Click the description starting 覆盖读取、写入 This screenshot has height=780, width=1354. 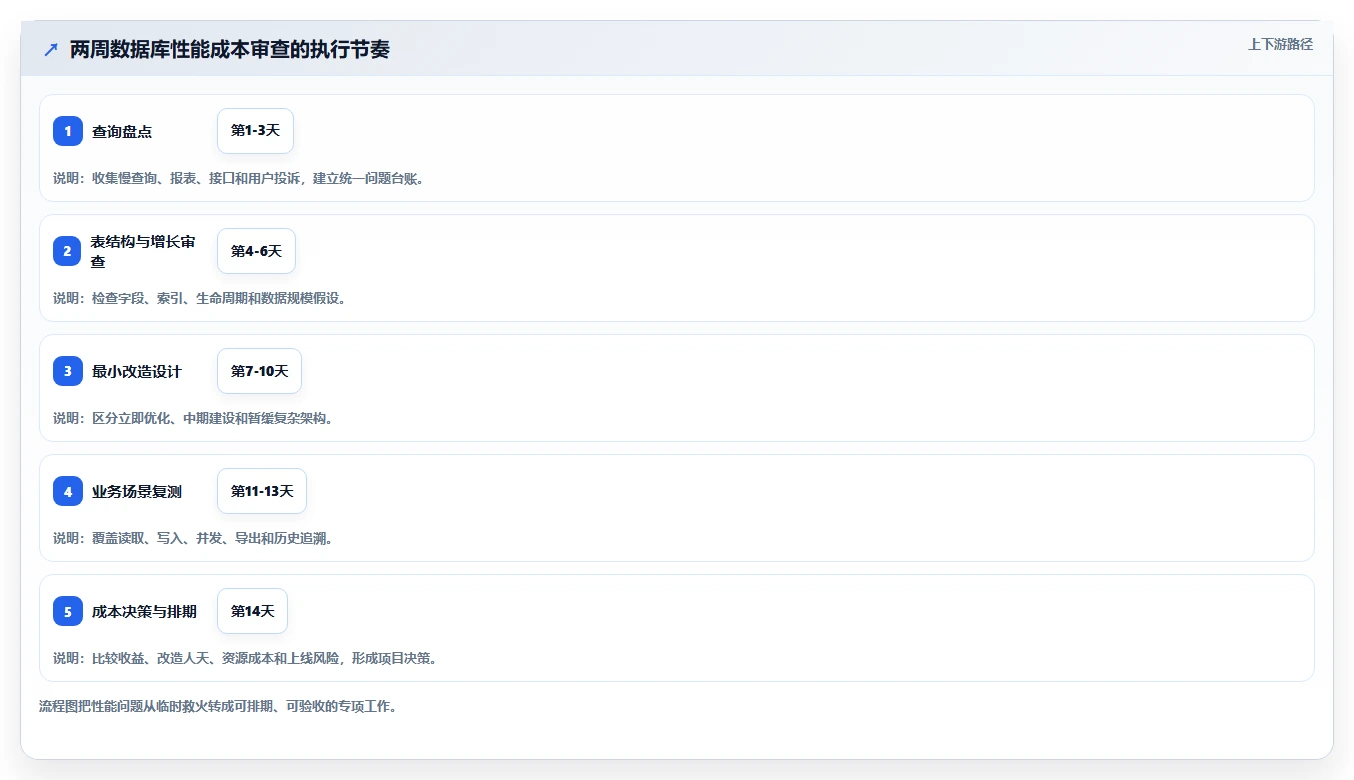(193, 538)
